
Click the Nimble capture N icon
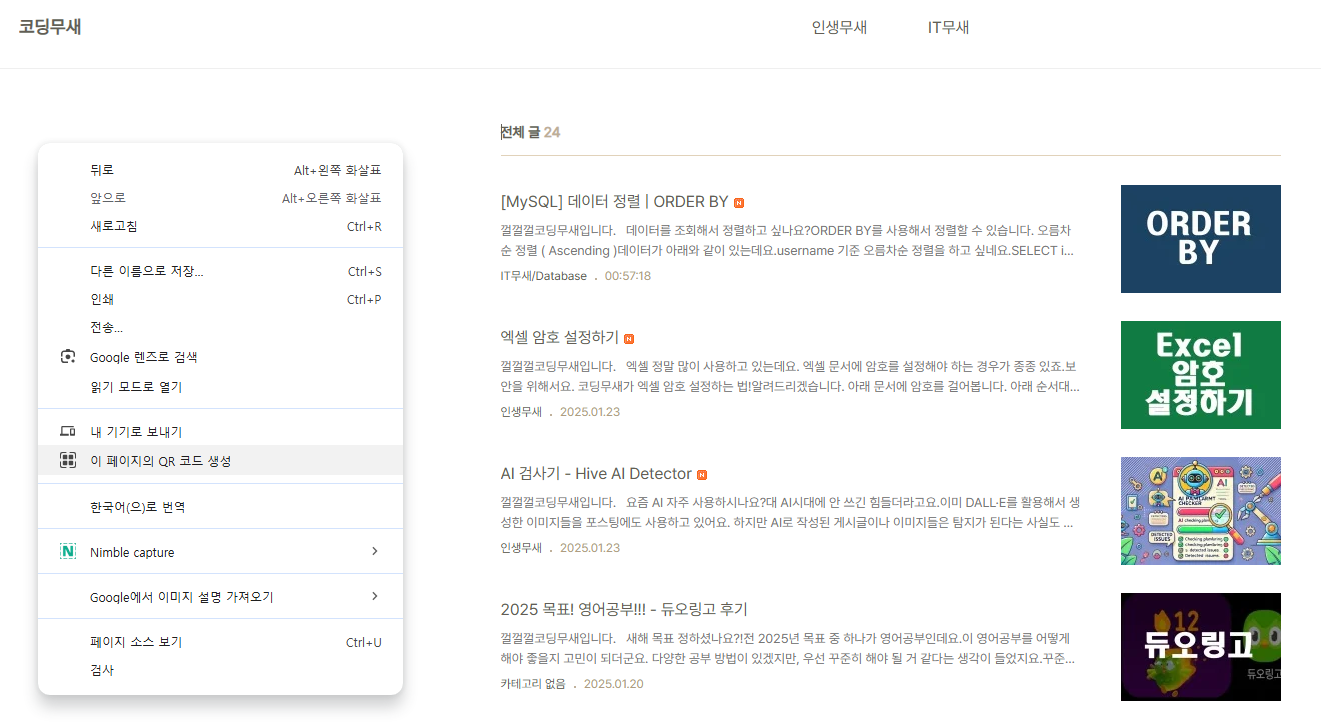click(68, 552)
